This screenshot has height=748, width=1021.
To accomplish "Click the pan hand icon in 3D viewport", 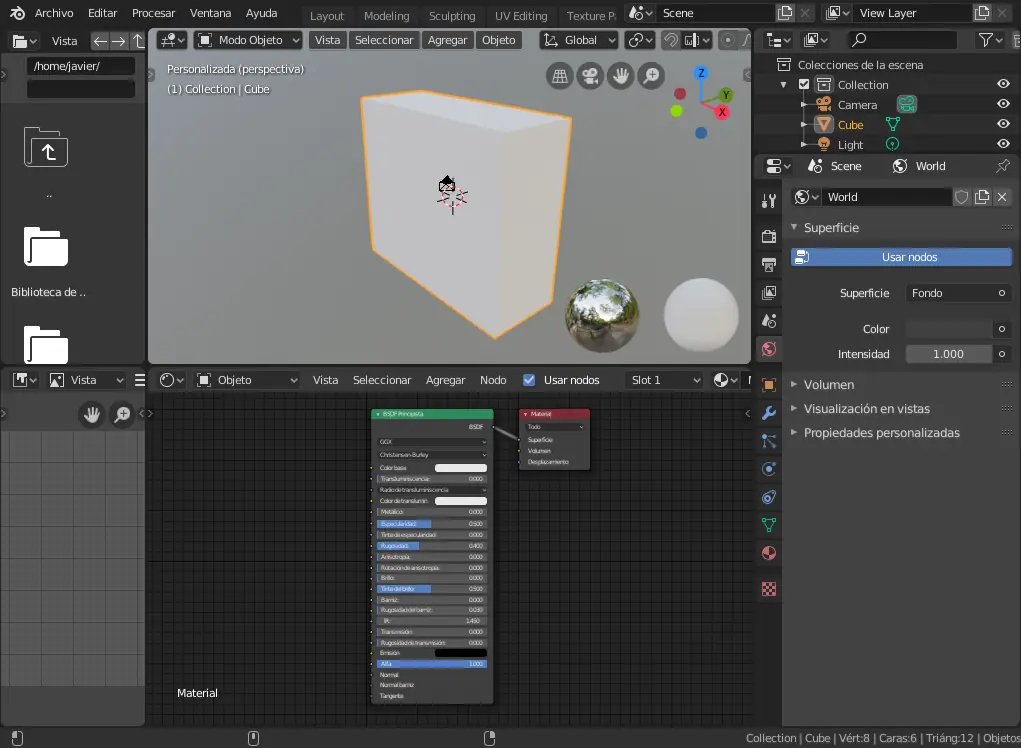I will [621, 76].
